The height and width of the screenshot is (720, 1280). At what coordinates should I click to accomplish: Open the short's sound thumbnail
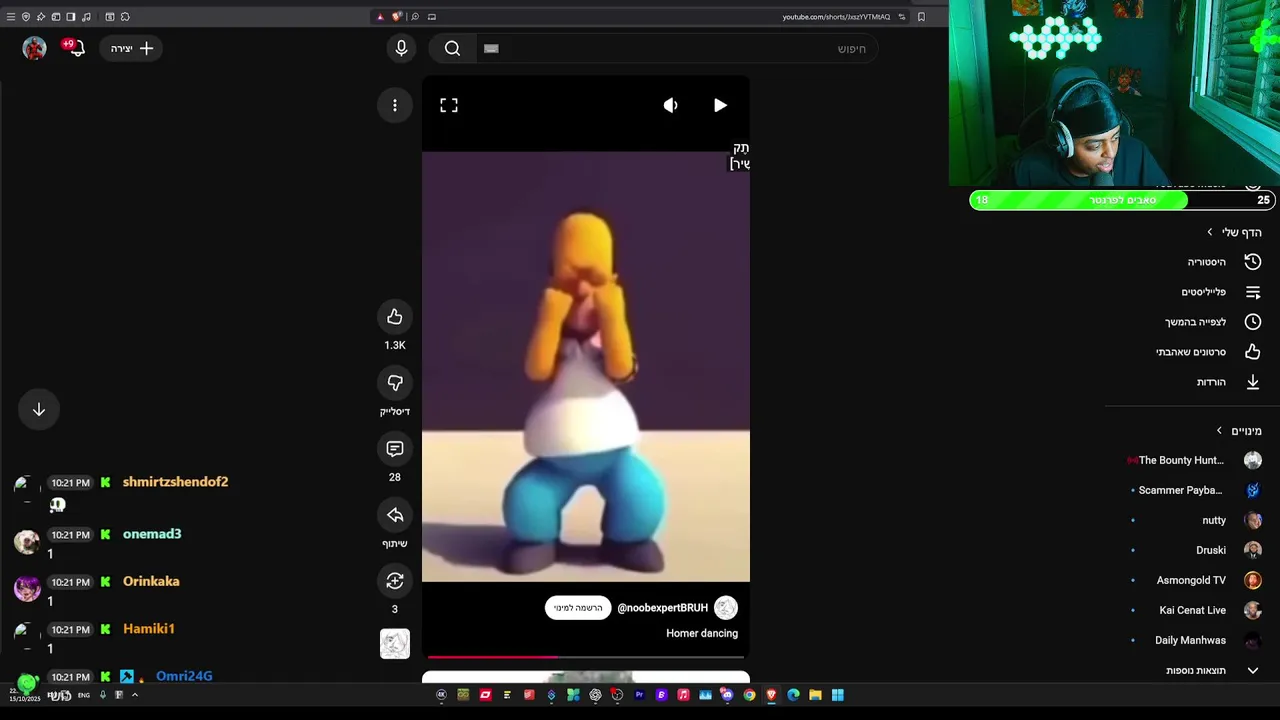point(395,644)
